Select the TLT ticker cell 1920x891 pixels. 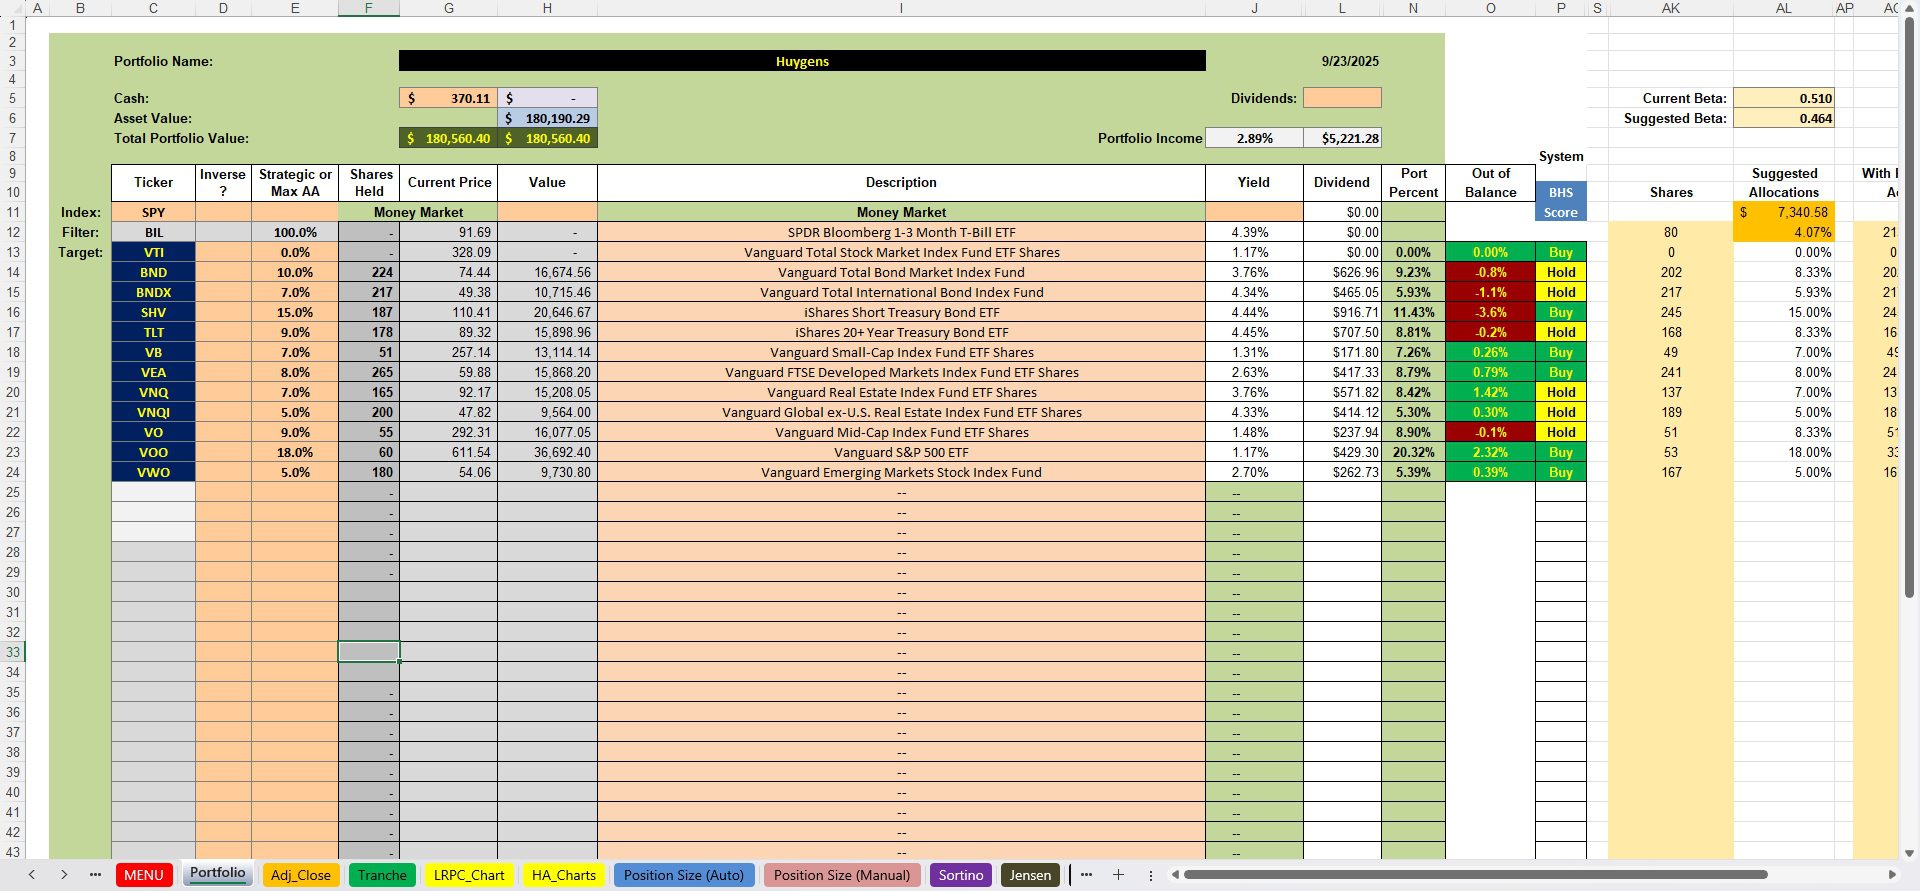[153, 332]
